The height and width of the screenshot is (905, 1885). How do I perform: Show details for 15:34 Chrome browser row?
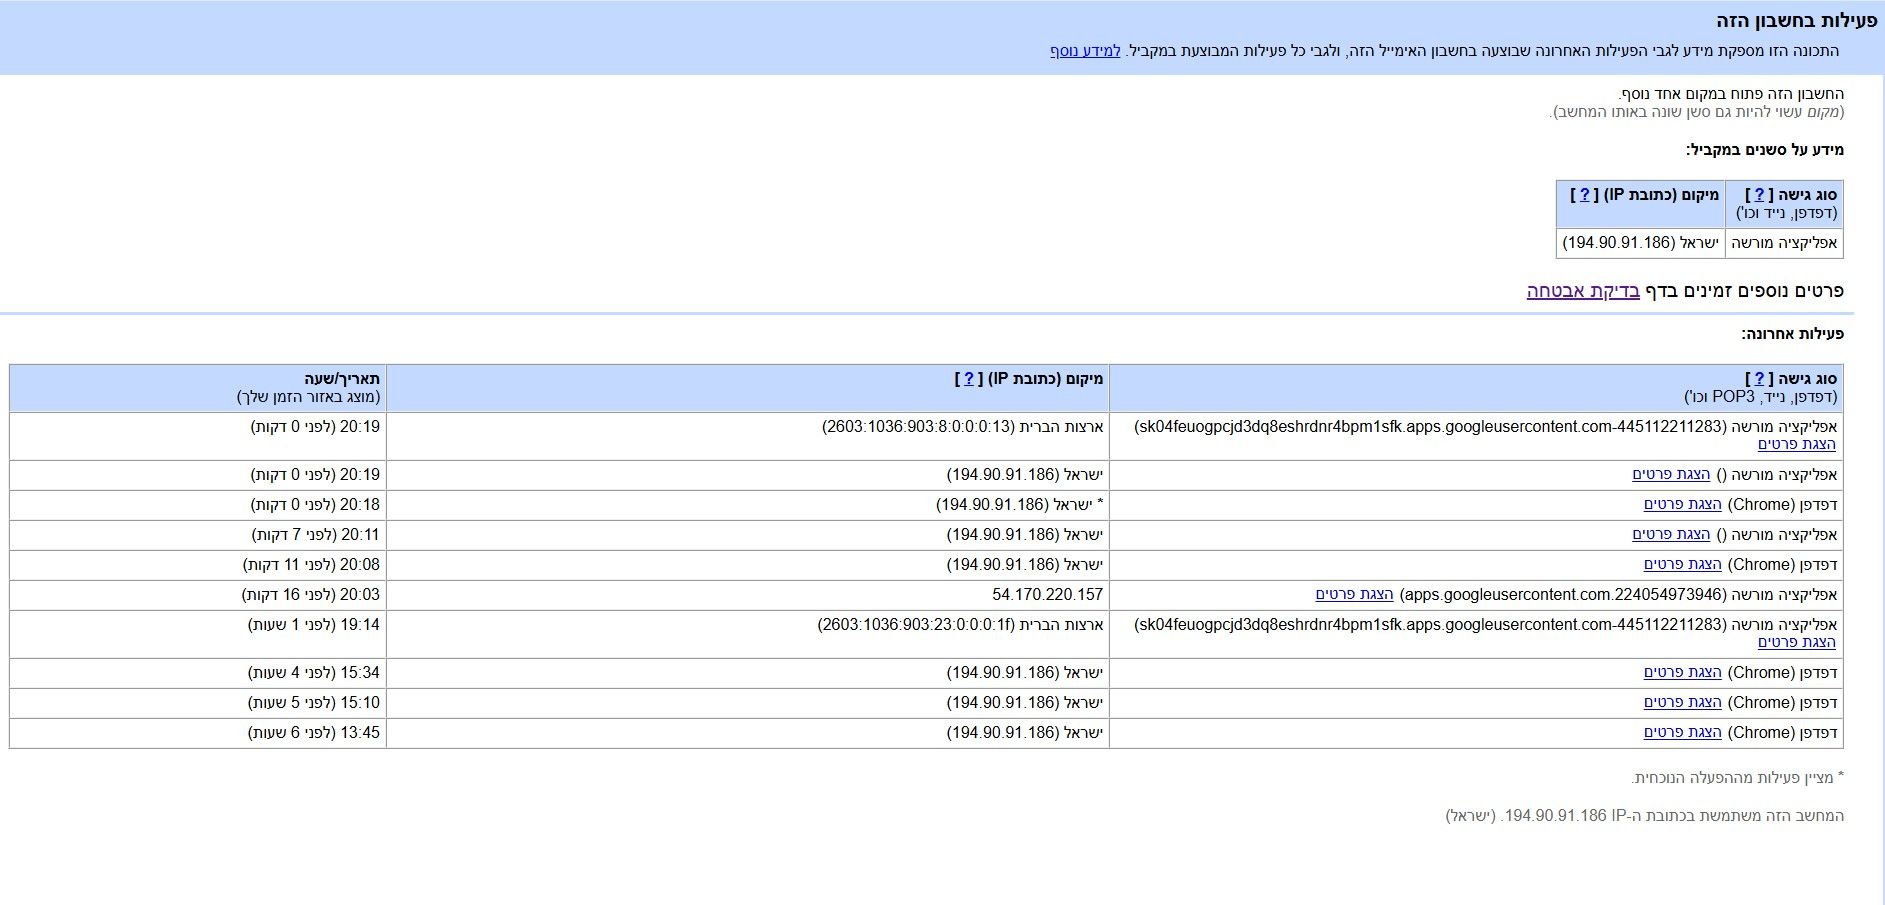(x=1682, y=672)
